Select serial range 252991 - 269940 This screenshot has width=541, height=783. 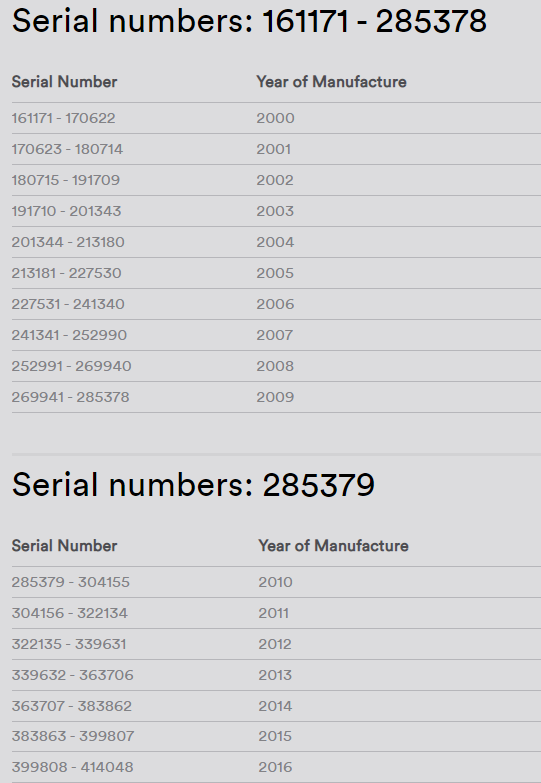[x=71, y=366]
